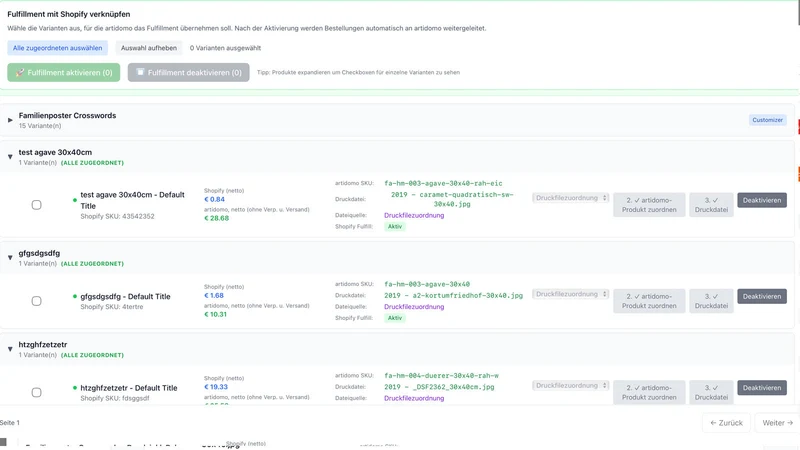
Task: Tick checkbox for htzghfzetzetr Default Title
Action: [36, 392]
